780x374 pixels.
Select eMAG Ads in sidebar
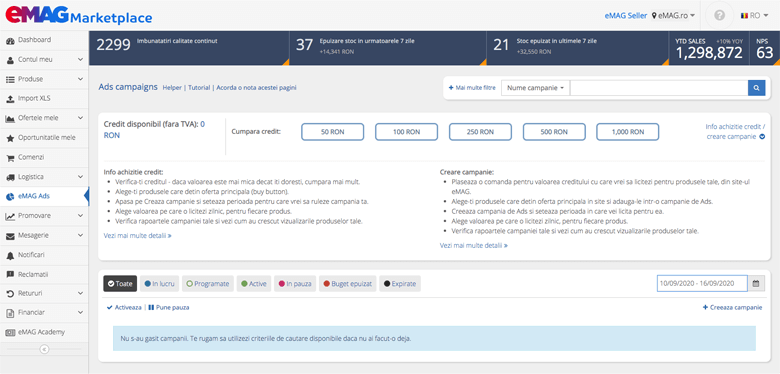pyautogui.click(x=44, y=196)
